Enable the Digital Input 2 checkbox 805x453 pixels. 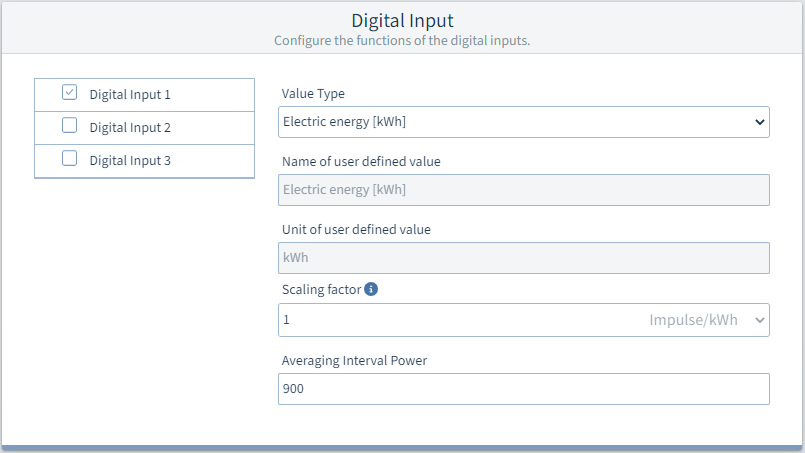(69, 125)
